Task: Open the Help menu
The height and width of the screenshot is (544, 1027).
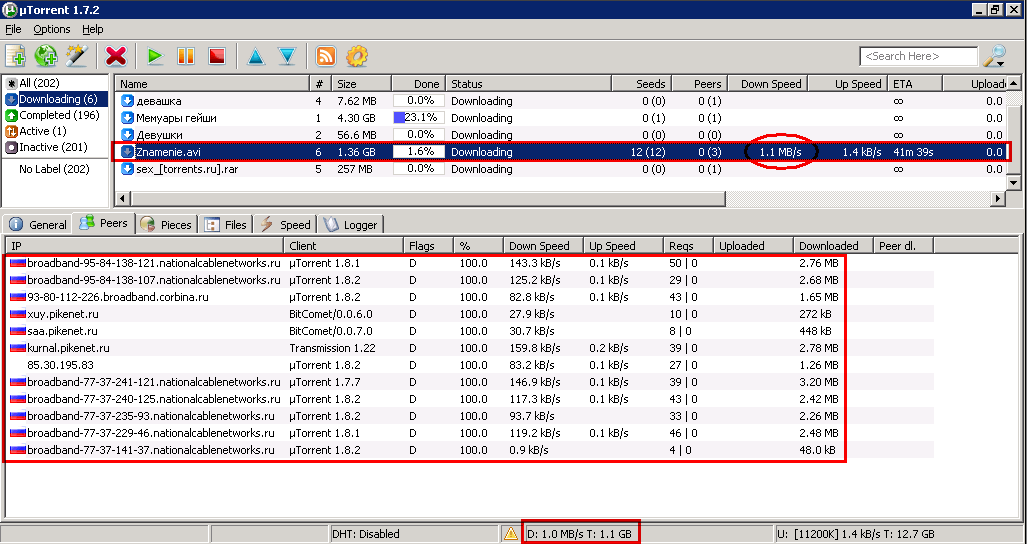Action: click(92, 29)
